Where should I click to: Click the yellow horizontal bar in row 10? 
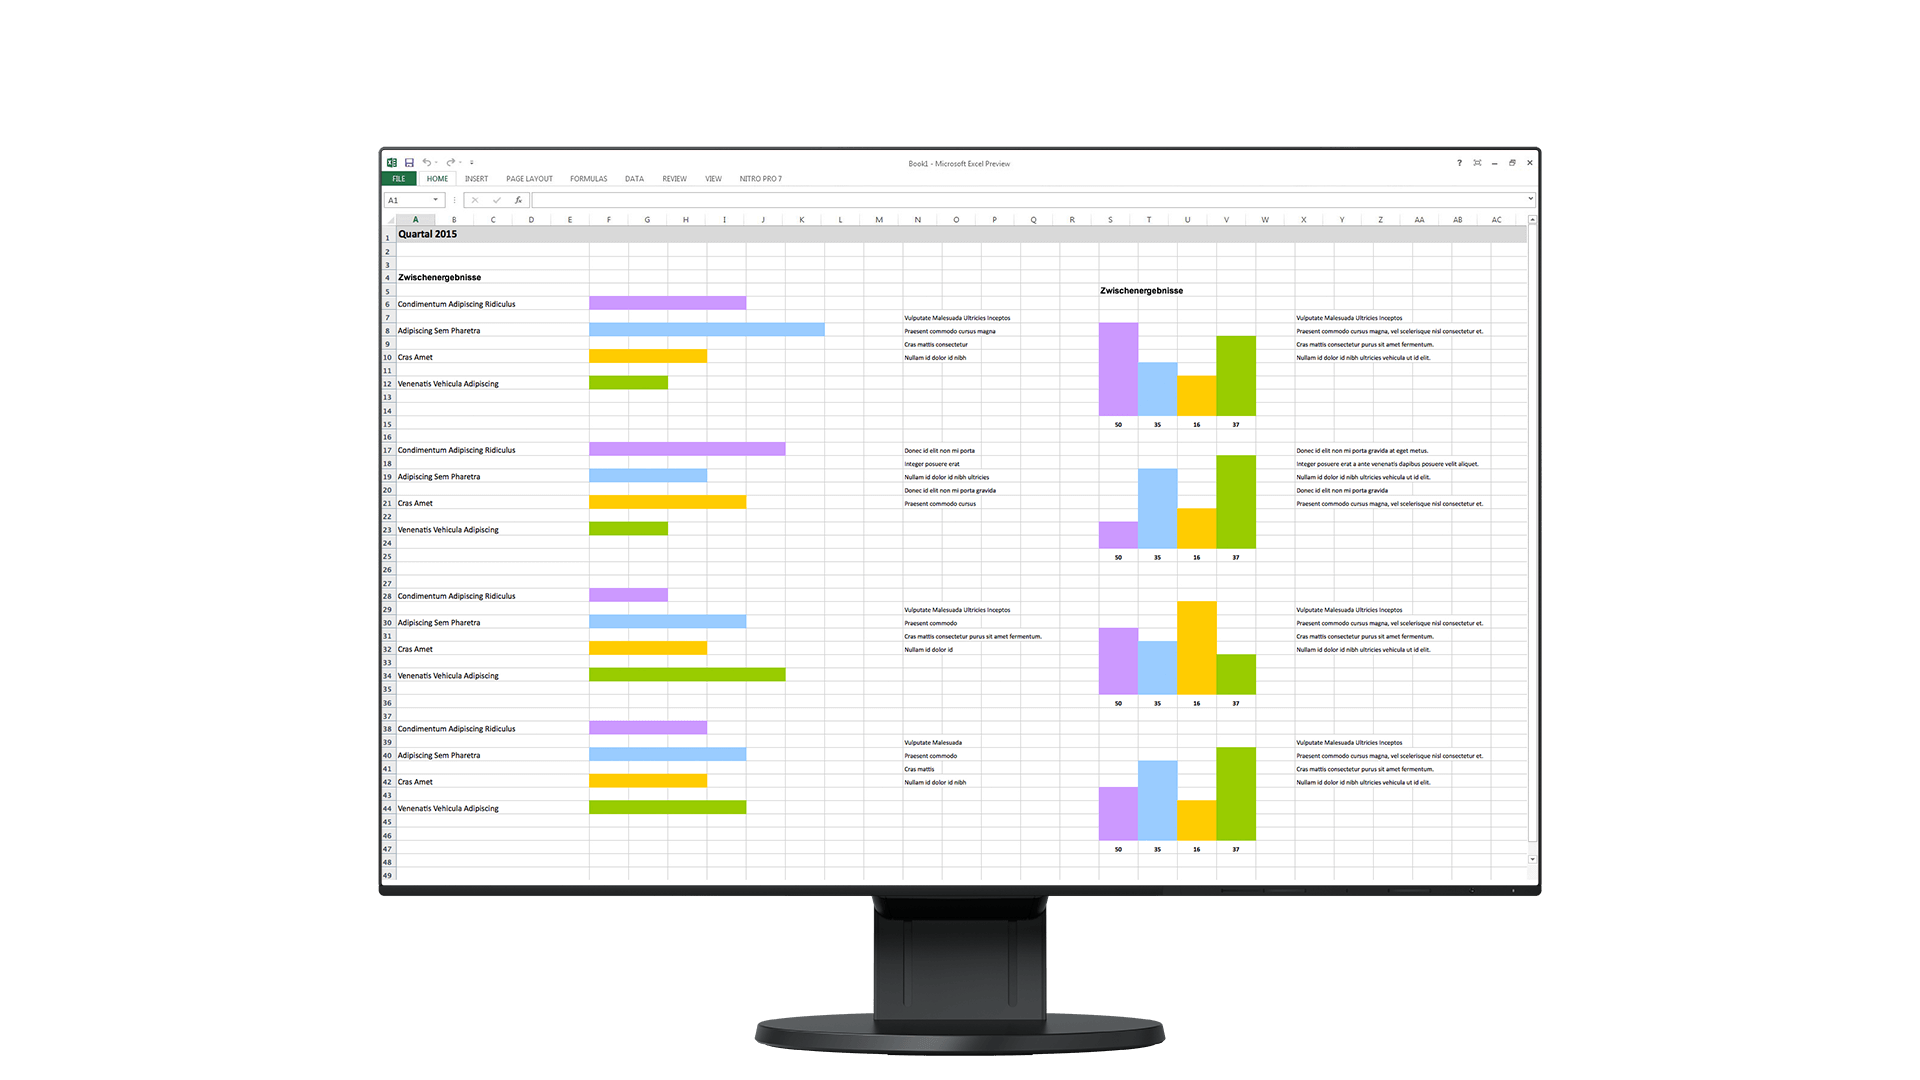(648, 356)
